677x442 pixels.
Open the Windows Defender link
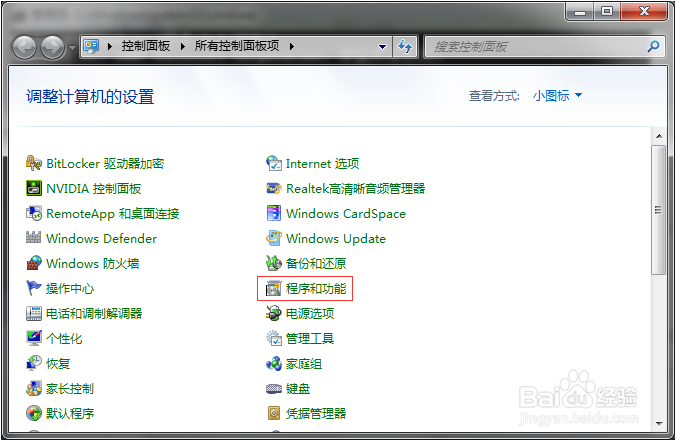tap(101, 239)
